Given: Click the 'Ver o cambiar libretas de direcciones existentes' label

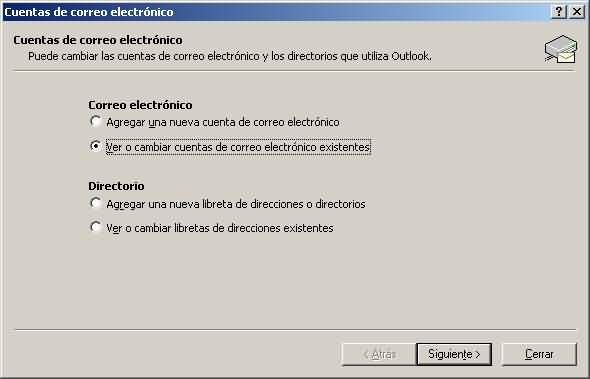Looking at the screenshot, I should click(x=220, y=228).
